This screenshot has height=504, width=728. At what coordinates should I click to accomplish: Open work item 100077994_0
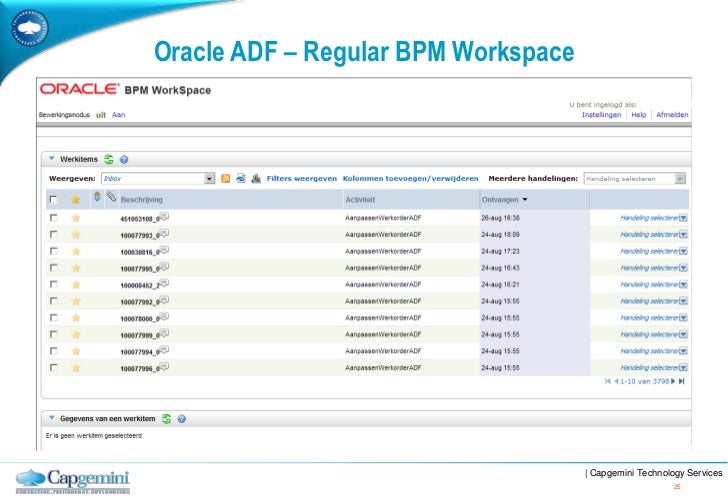click(x=140, y=353)
